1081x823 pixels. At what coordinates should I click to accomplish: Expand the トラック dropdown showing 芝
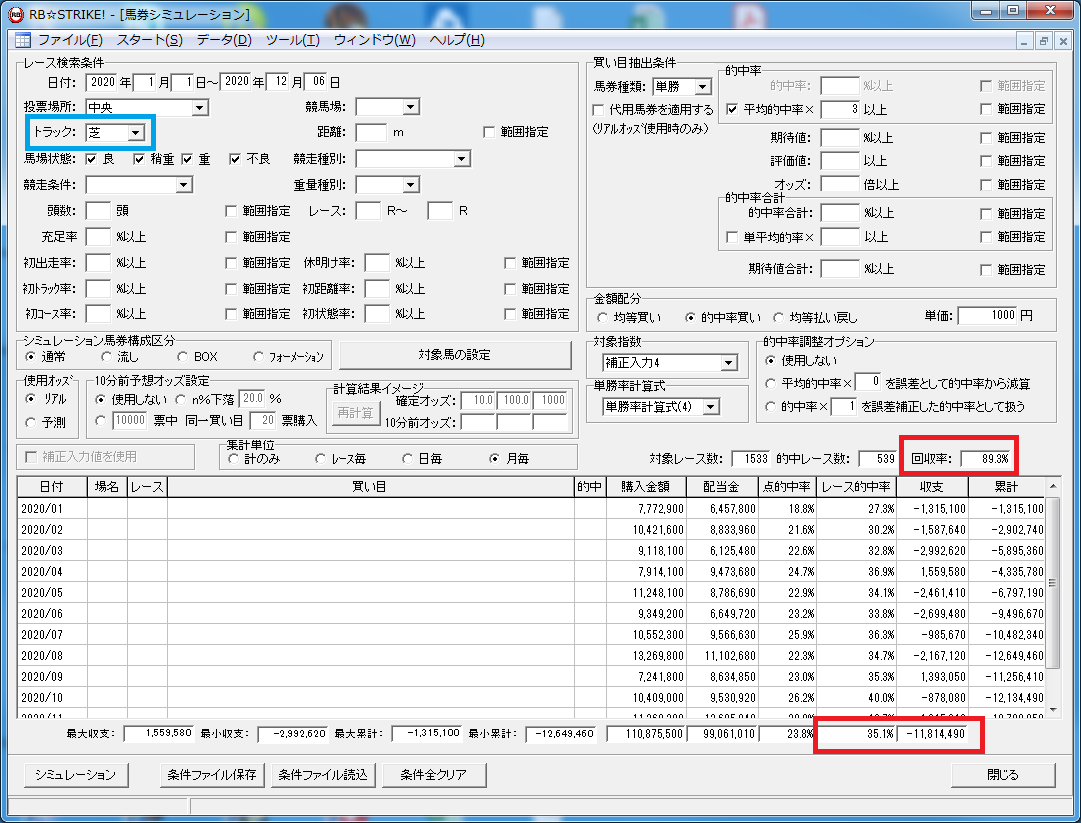pos(136,132)
